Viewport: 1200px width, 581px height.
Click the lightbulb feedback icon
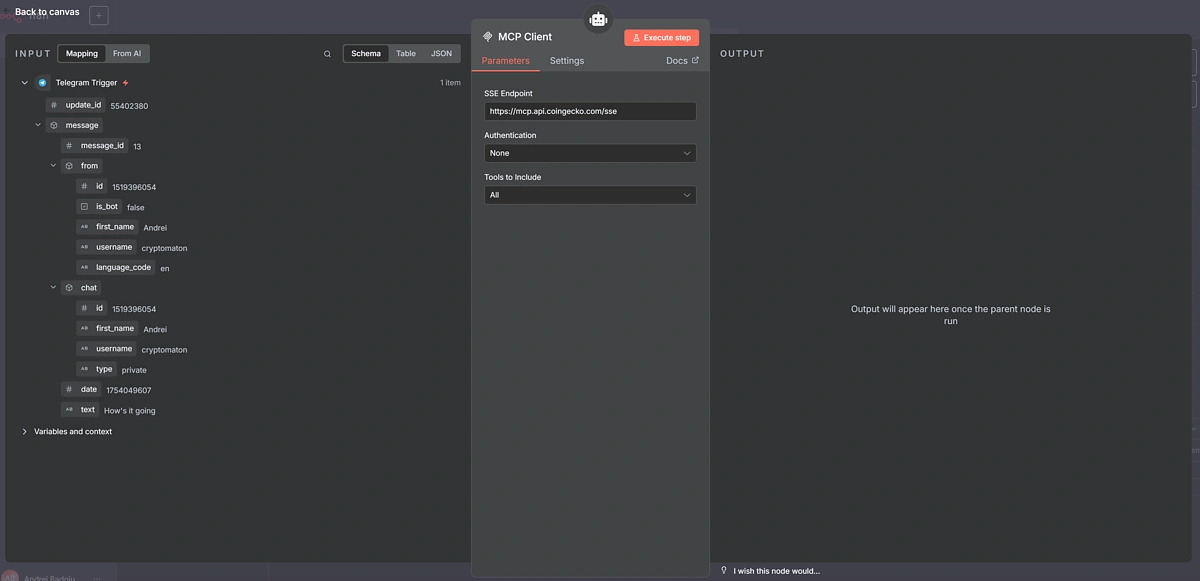pyautogui.click(x=724, y=570)
